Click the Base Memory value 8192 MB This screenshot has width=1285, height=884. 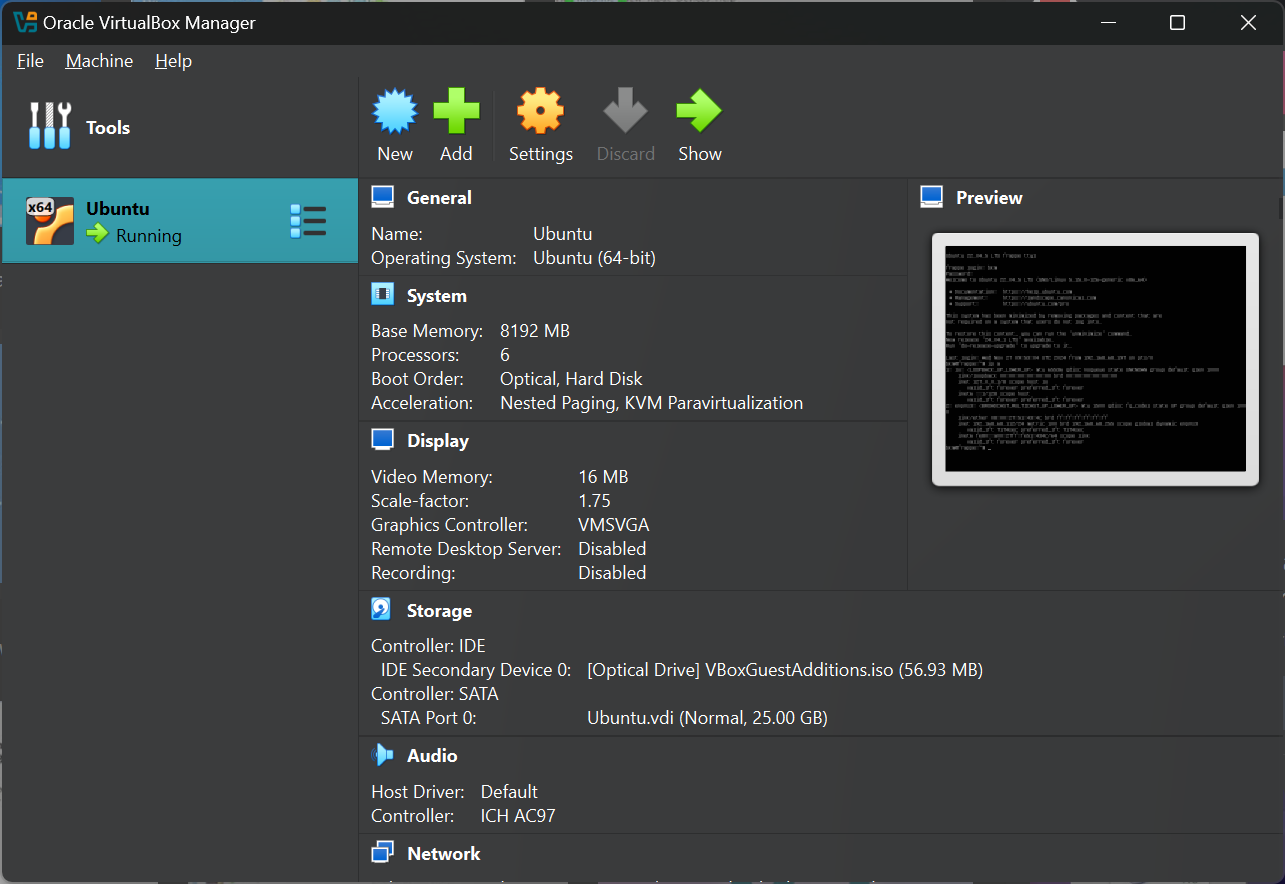535,331
